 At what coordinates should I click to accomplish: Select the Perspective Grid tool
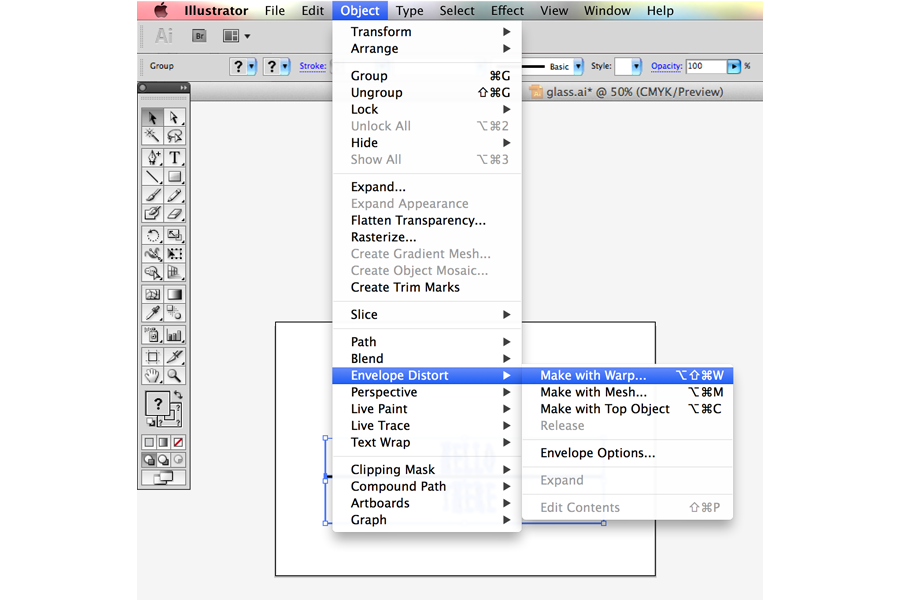(x=174, y=272)
